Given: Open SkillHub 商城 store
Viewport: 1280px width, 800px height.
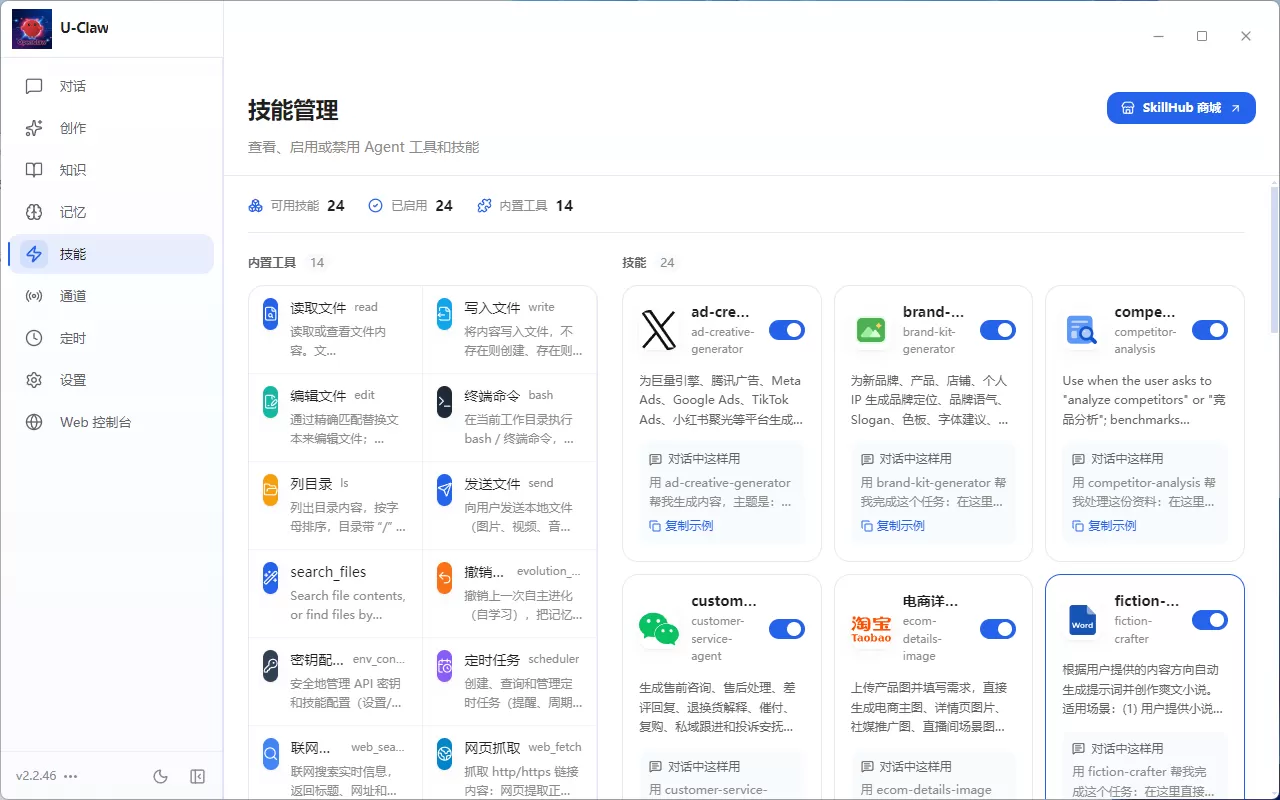Looking at the screenshot, I should coord(1181,108).
